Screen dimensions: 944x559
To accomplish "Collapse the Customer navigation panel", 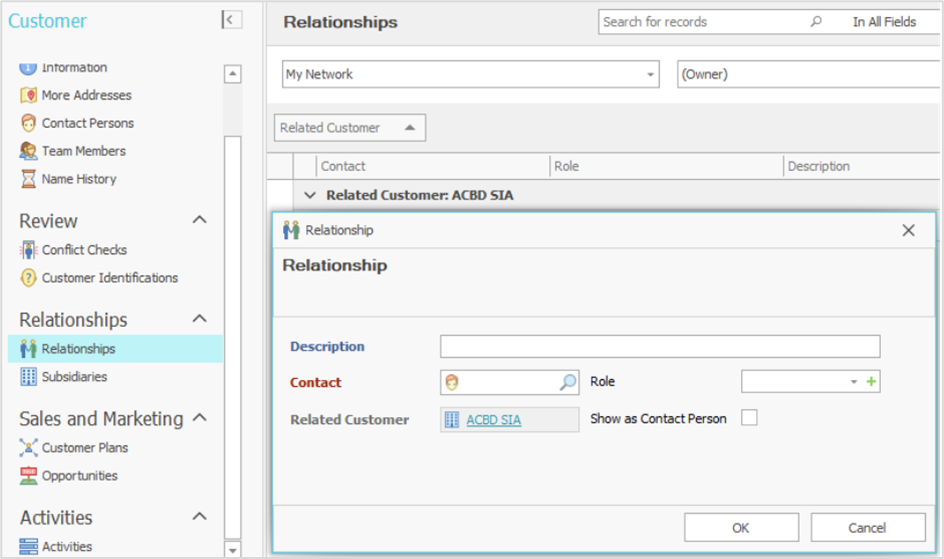I will pos(231,20).
